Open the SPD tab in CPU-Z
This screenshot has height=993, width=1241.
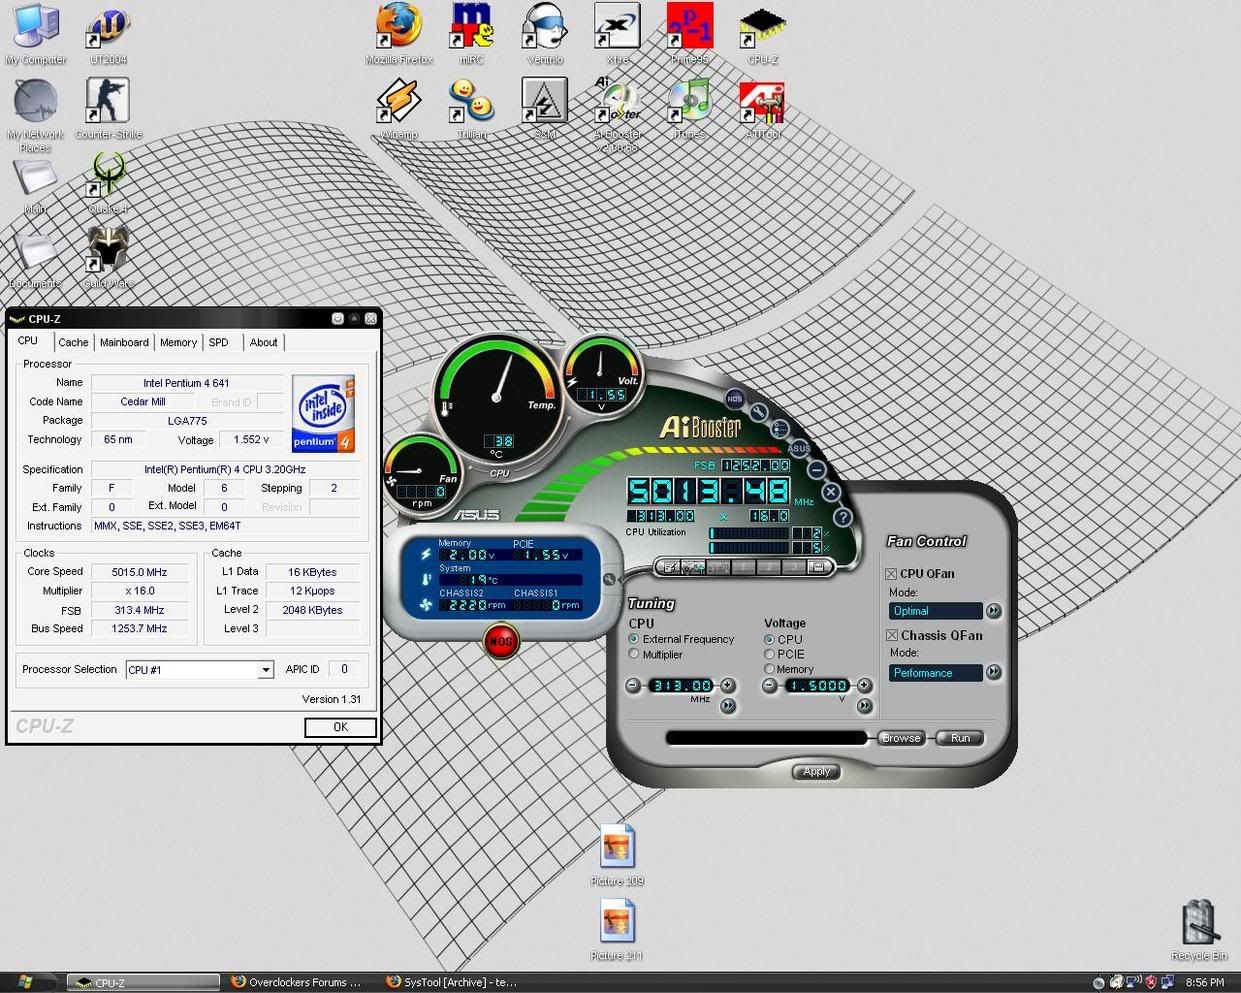click(218, 342)
